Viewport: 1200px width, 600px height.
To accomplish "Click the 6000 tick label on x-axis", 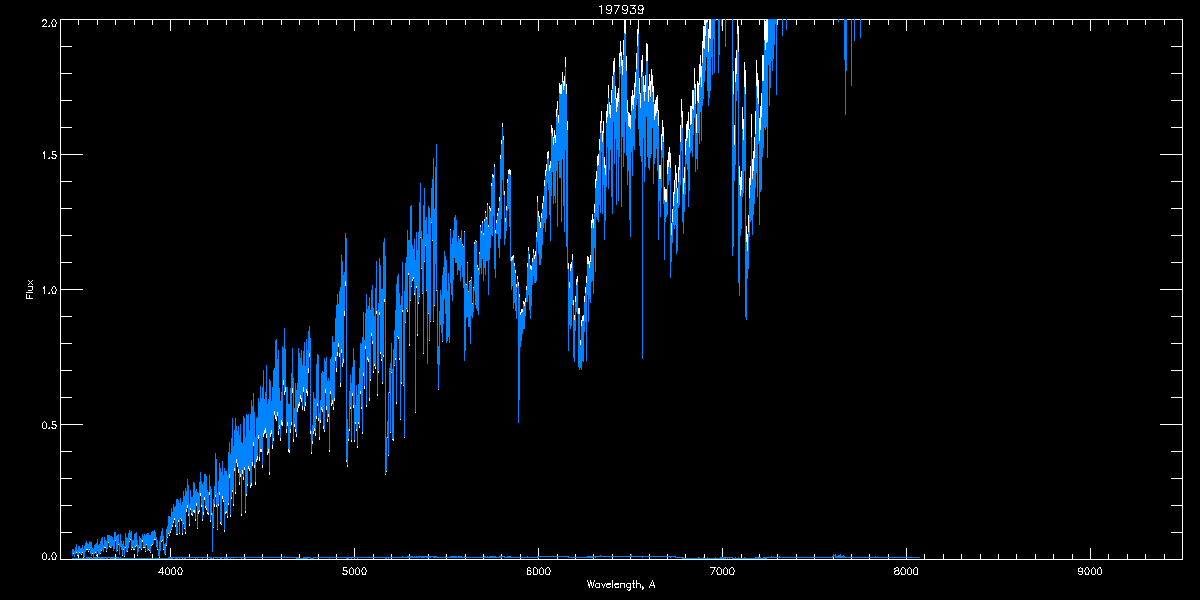I will click(x=538, y=572).
